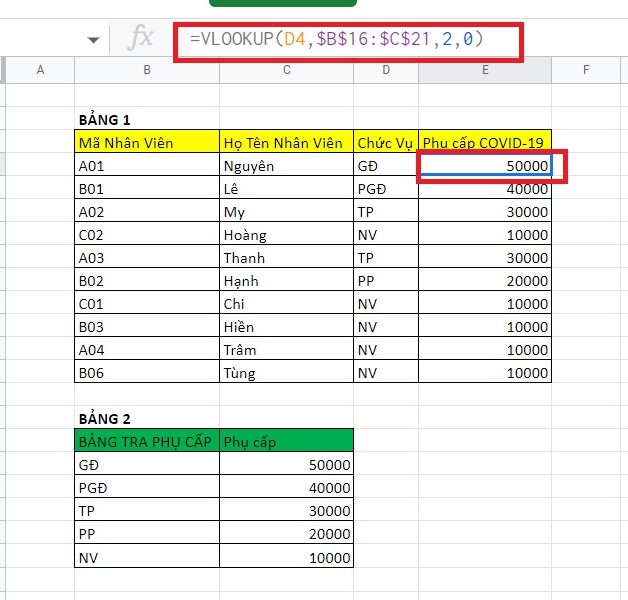Click the BẢNG 1 title cell
The image size is (628, 600).
tap(147, 119)
